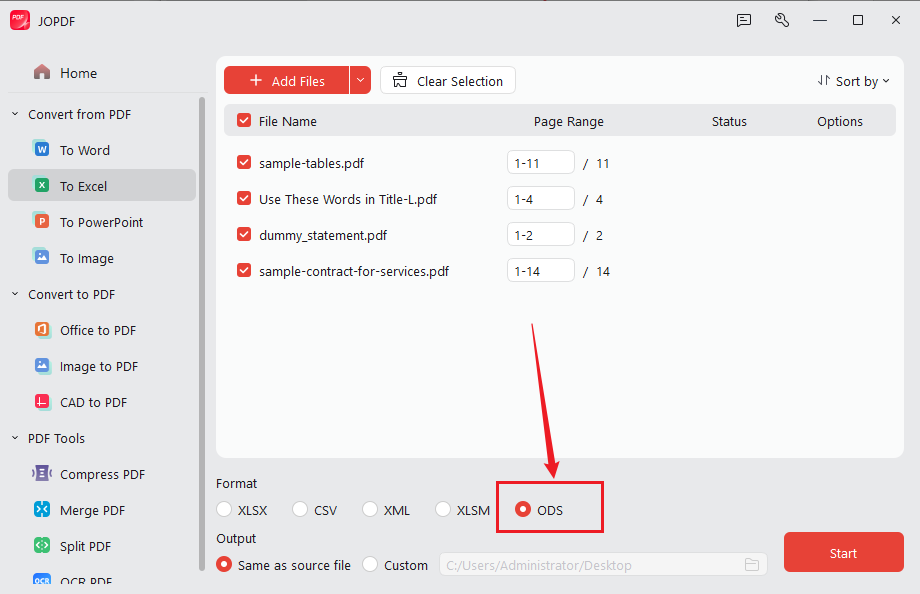Viewport: 920px width, 594px height.
Task: Click the Status column header
Action: 729,122
